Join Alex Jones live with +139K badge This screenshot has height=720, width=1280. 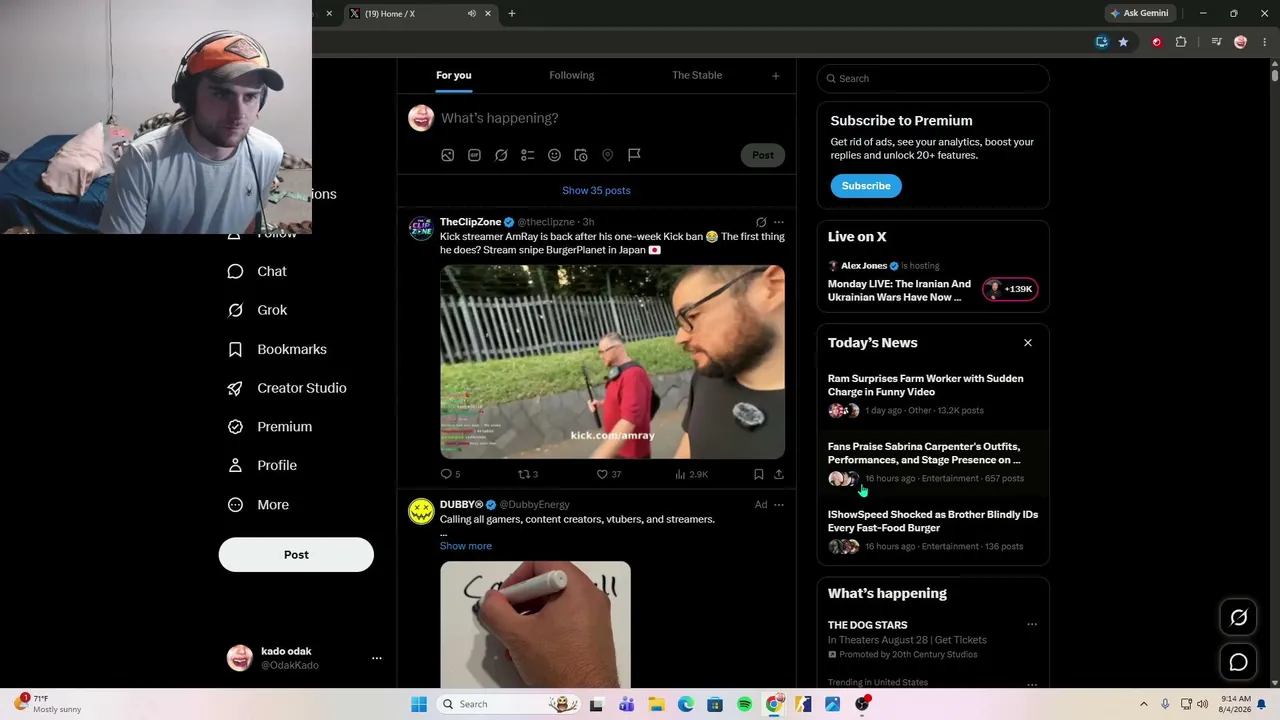point(1011,290)
